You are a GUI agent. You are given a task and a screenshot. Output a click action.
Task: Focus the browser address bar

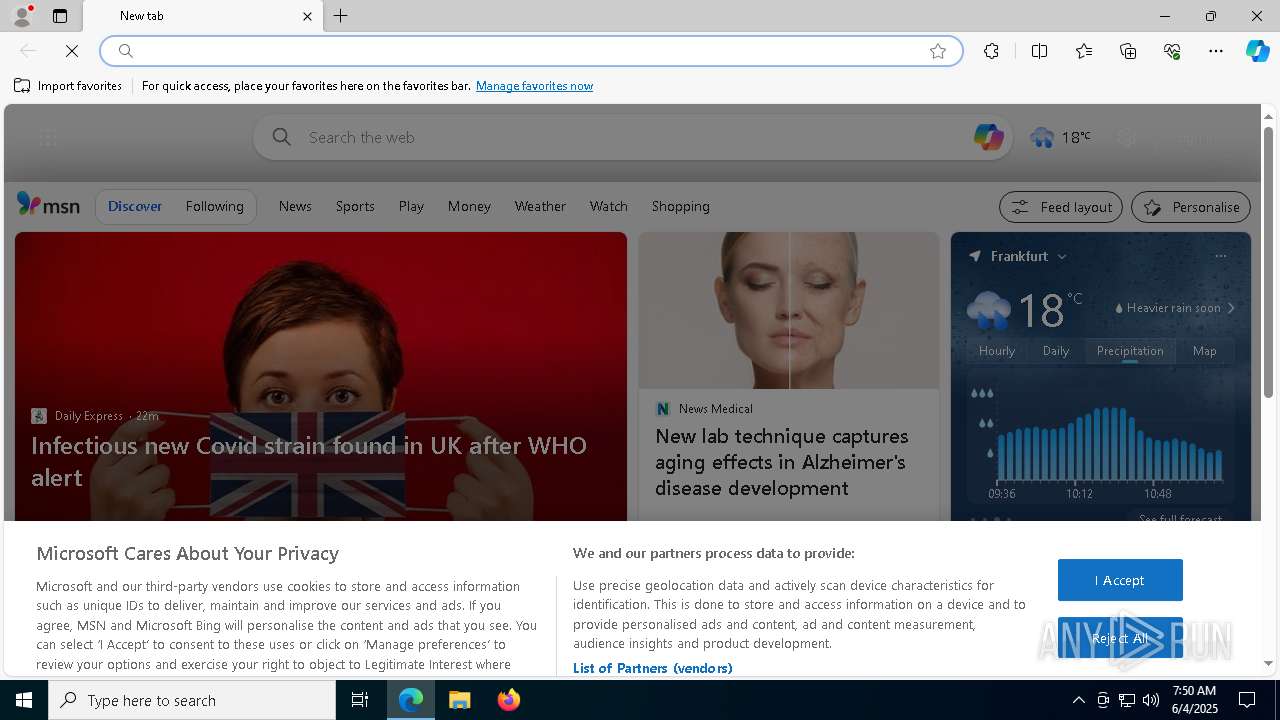530,51
